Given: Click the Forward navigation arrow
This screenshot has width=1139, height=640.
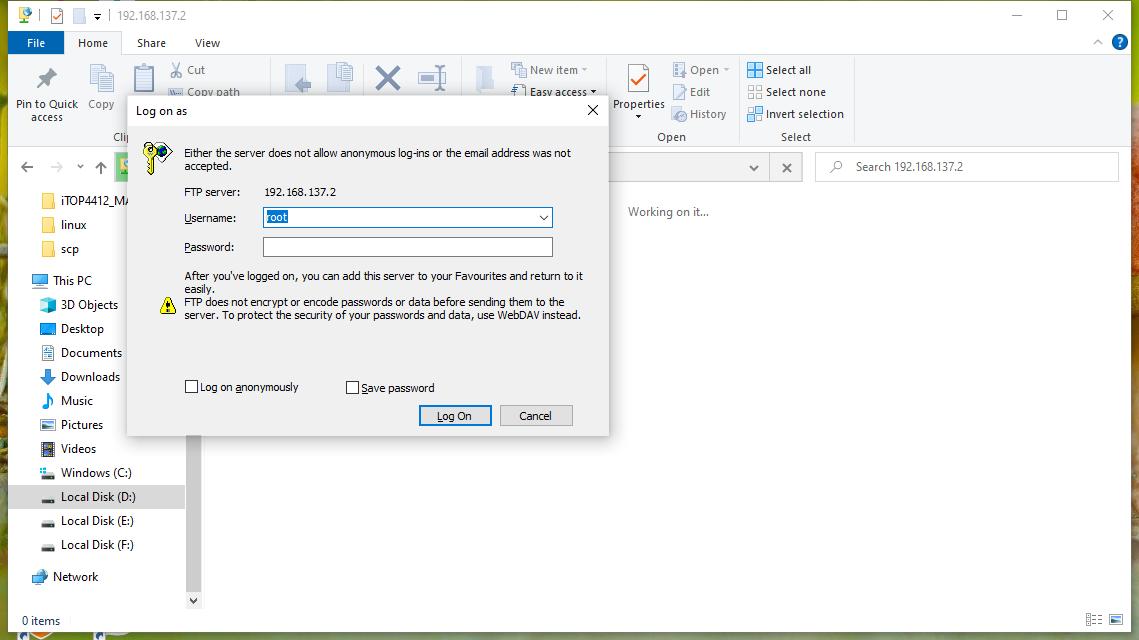Looking at the screenshot, I should tap(57, 167).
